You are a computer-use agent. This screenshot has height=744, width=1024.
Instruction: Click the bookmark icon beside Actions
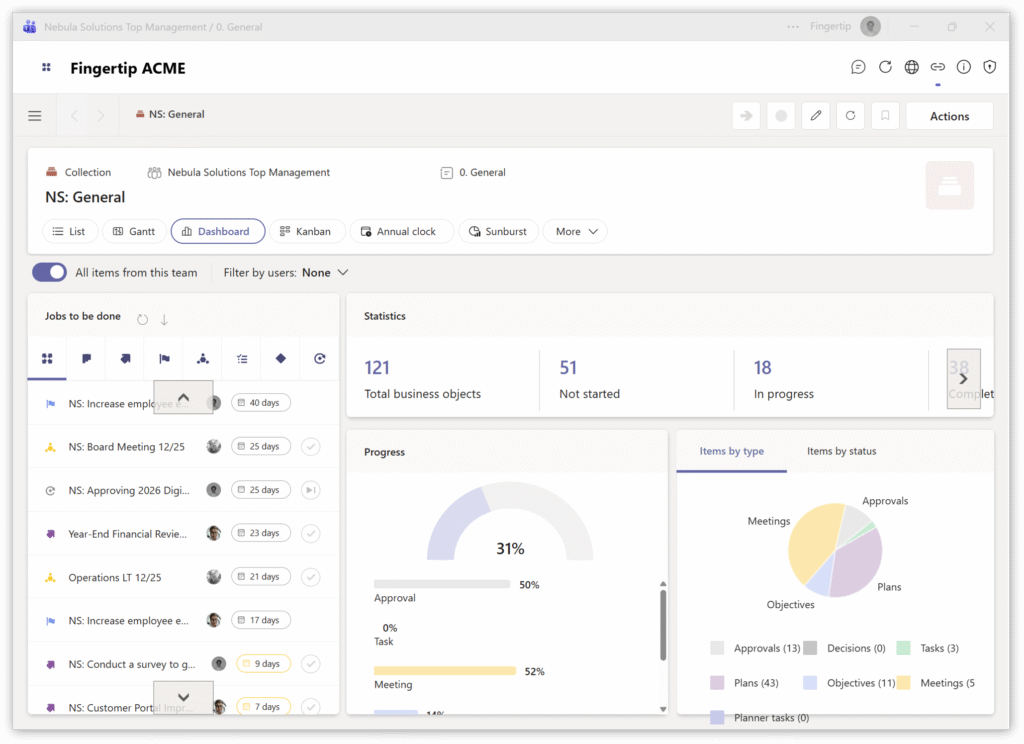(x=885, y=116)
